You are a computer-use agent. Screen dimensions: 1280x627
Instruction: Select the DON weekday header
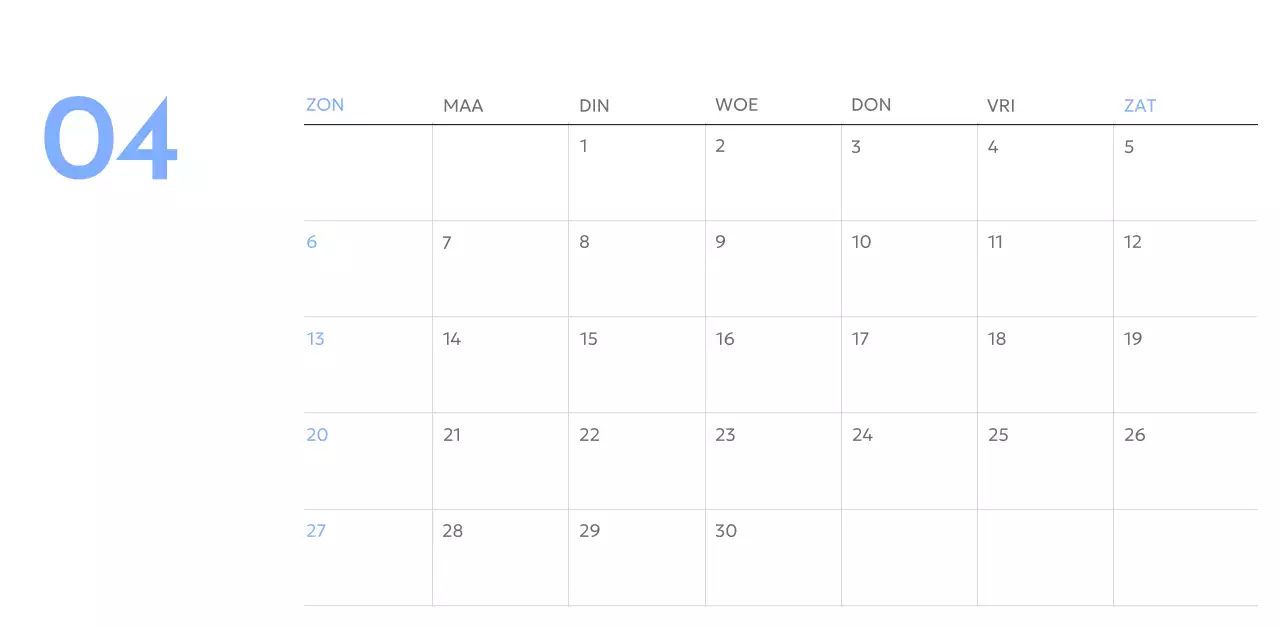871,105
